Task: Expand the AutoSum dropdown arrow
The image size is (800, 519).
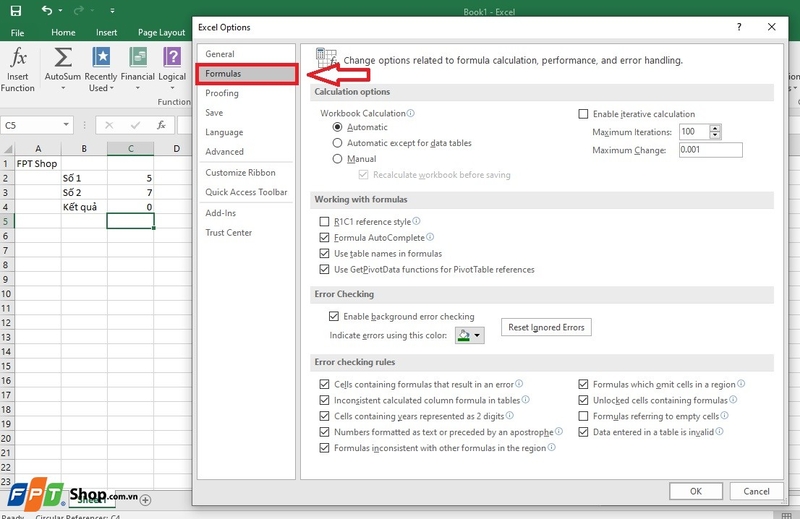Action: (x=63, y=88)
